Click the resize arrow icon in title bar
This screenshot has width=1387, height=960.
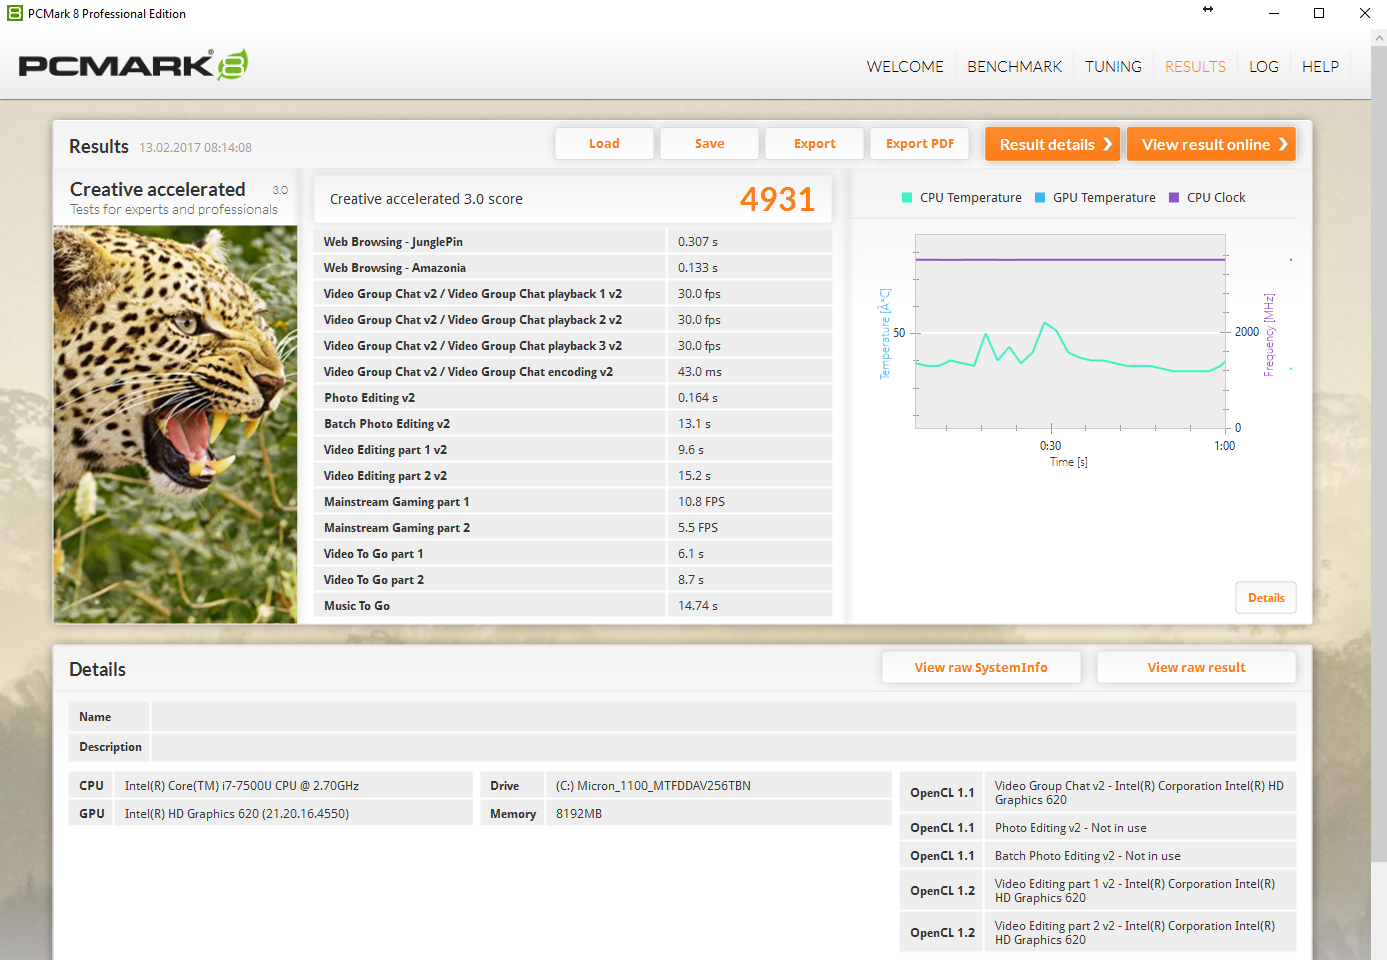coord(1208,10)
